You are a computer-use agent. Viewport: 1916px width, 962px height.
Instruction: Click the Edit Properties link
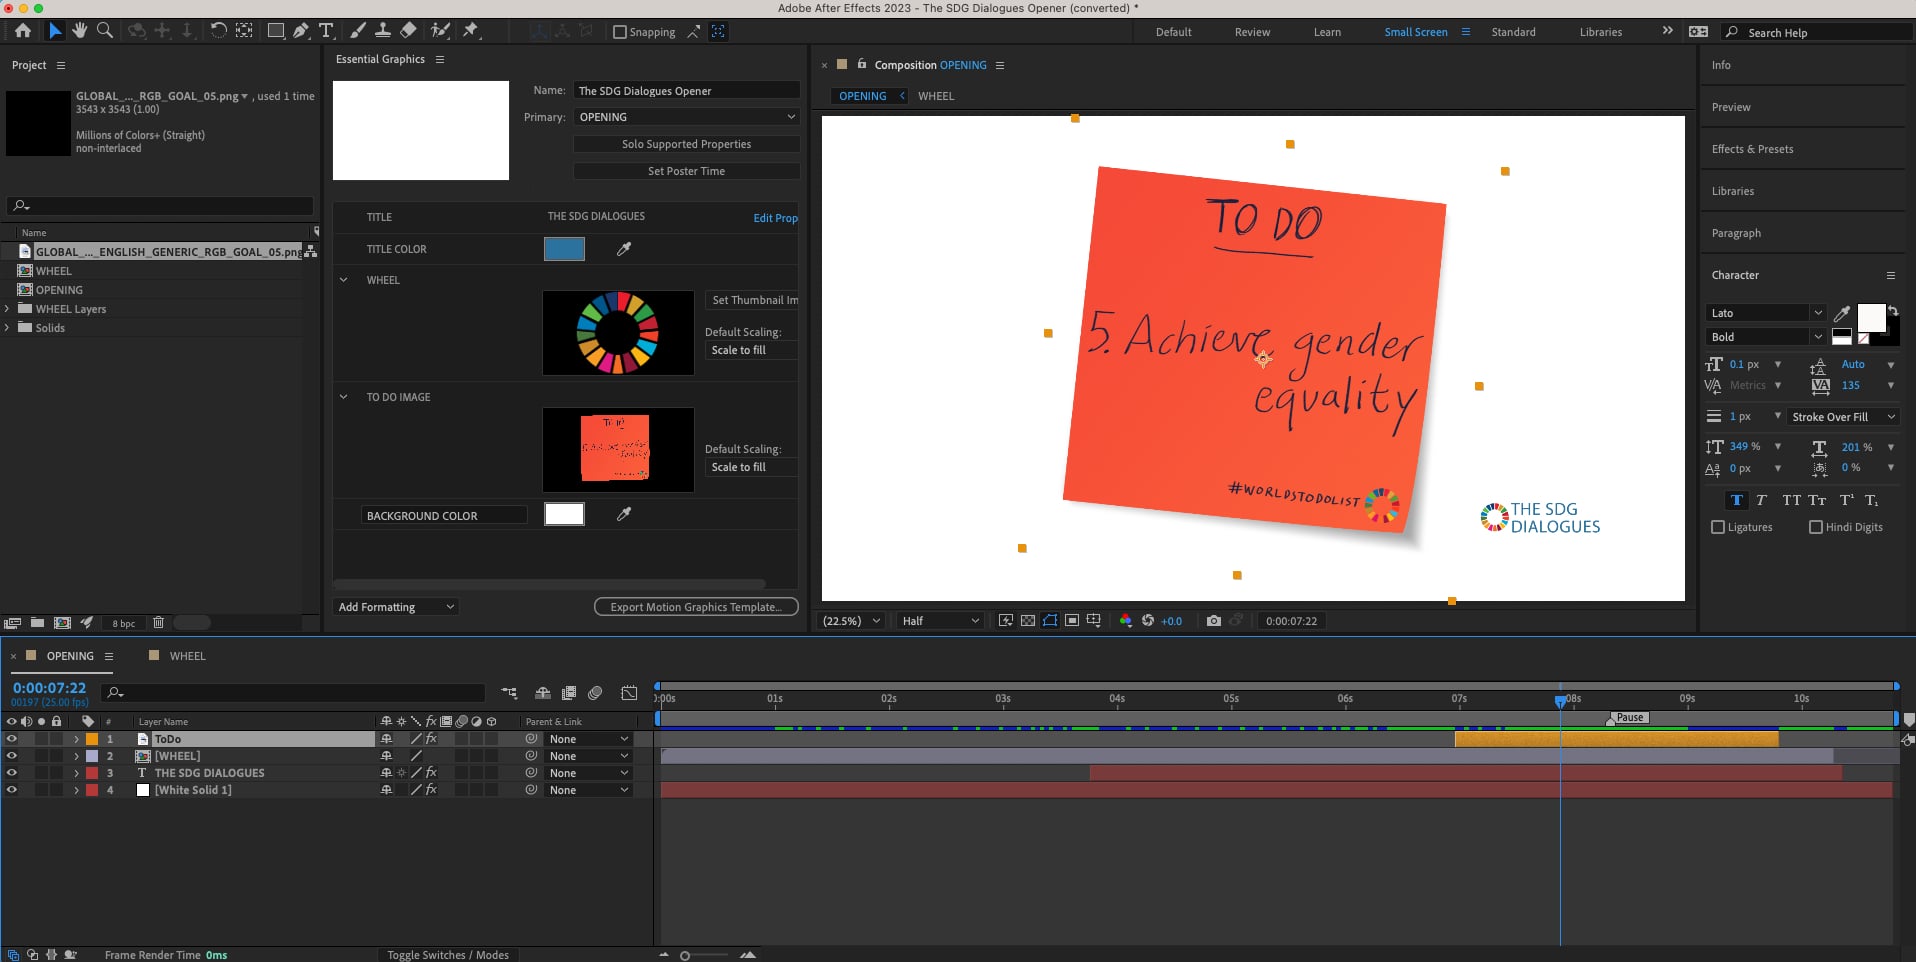point(775,218)
